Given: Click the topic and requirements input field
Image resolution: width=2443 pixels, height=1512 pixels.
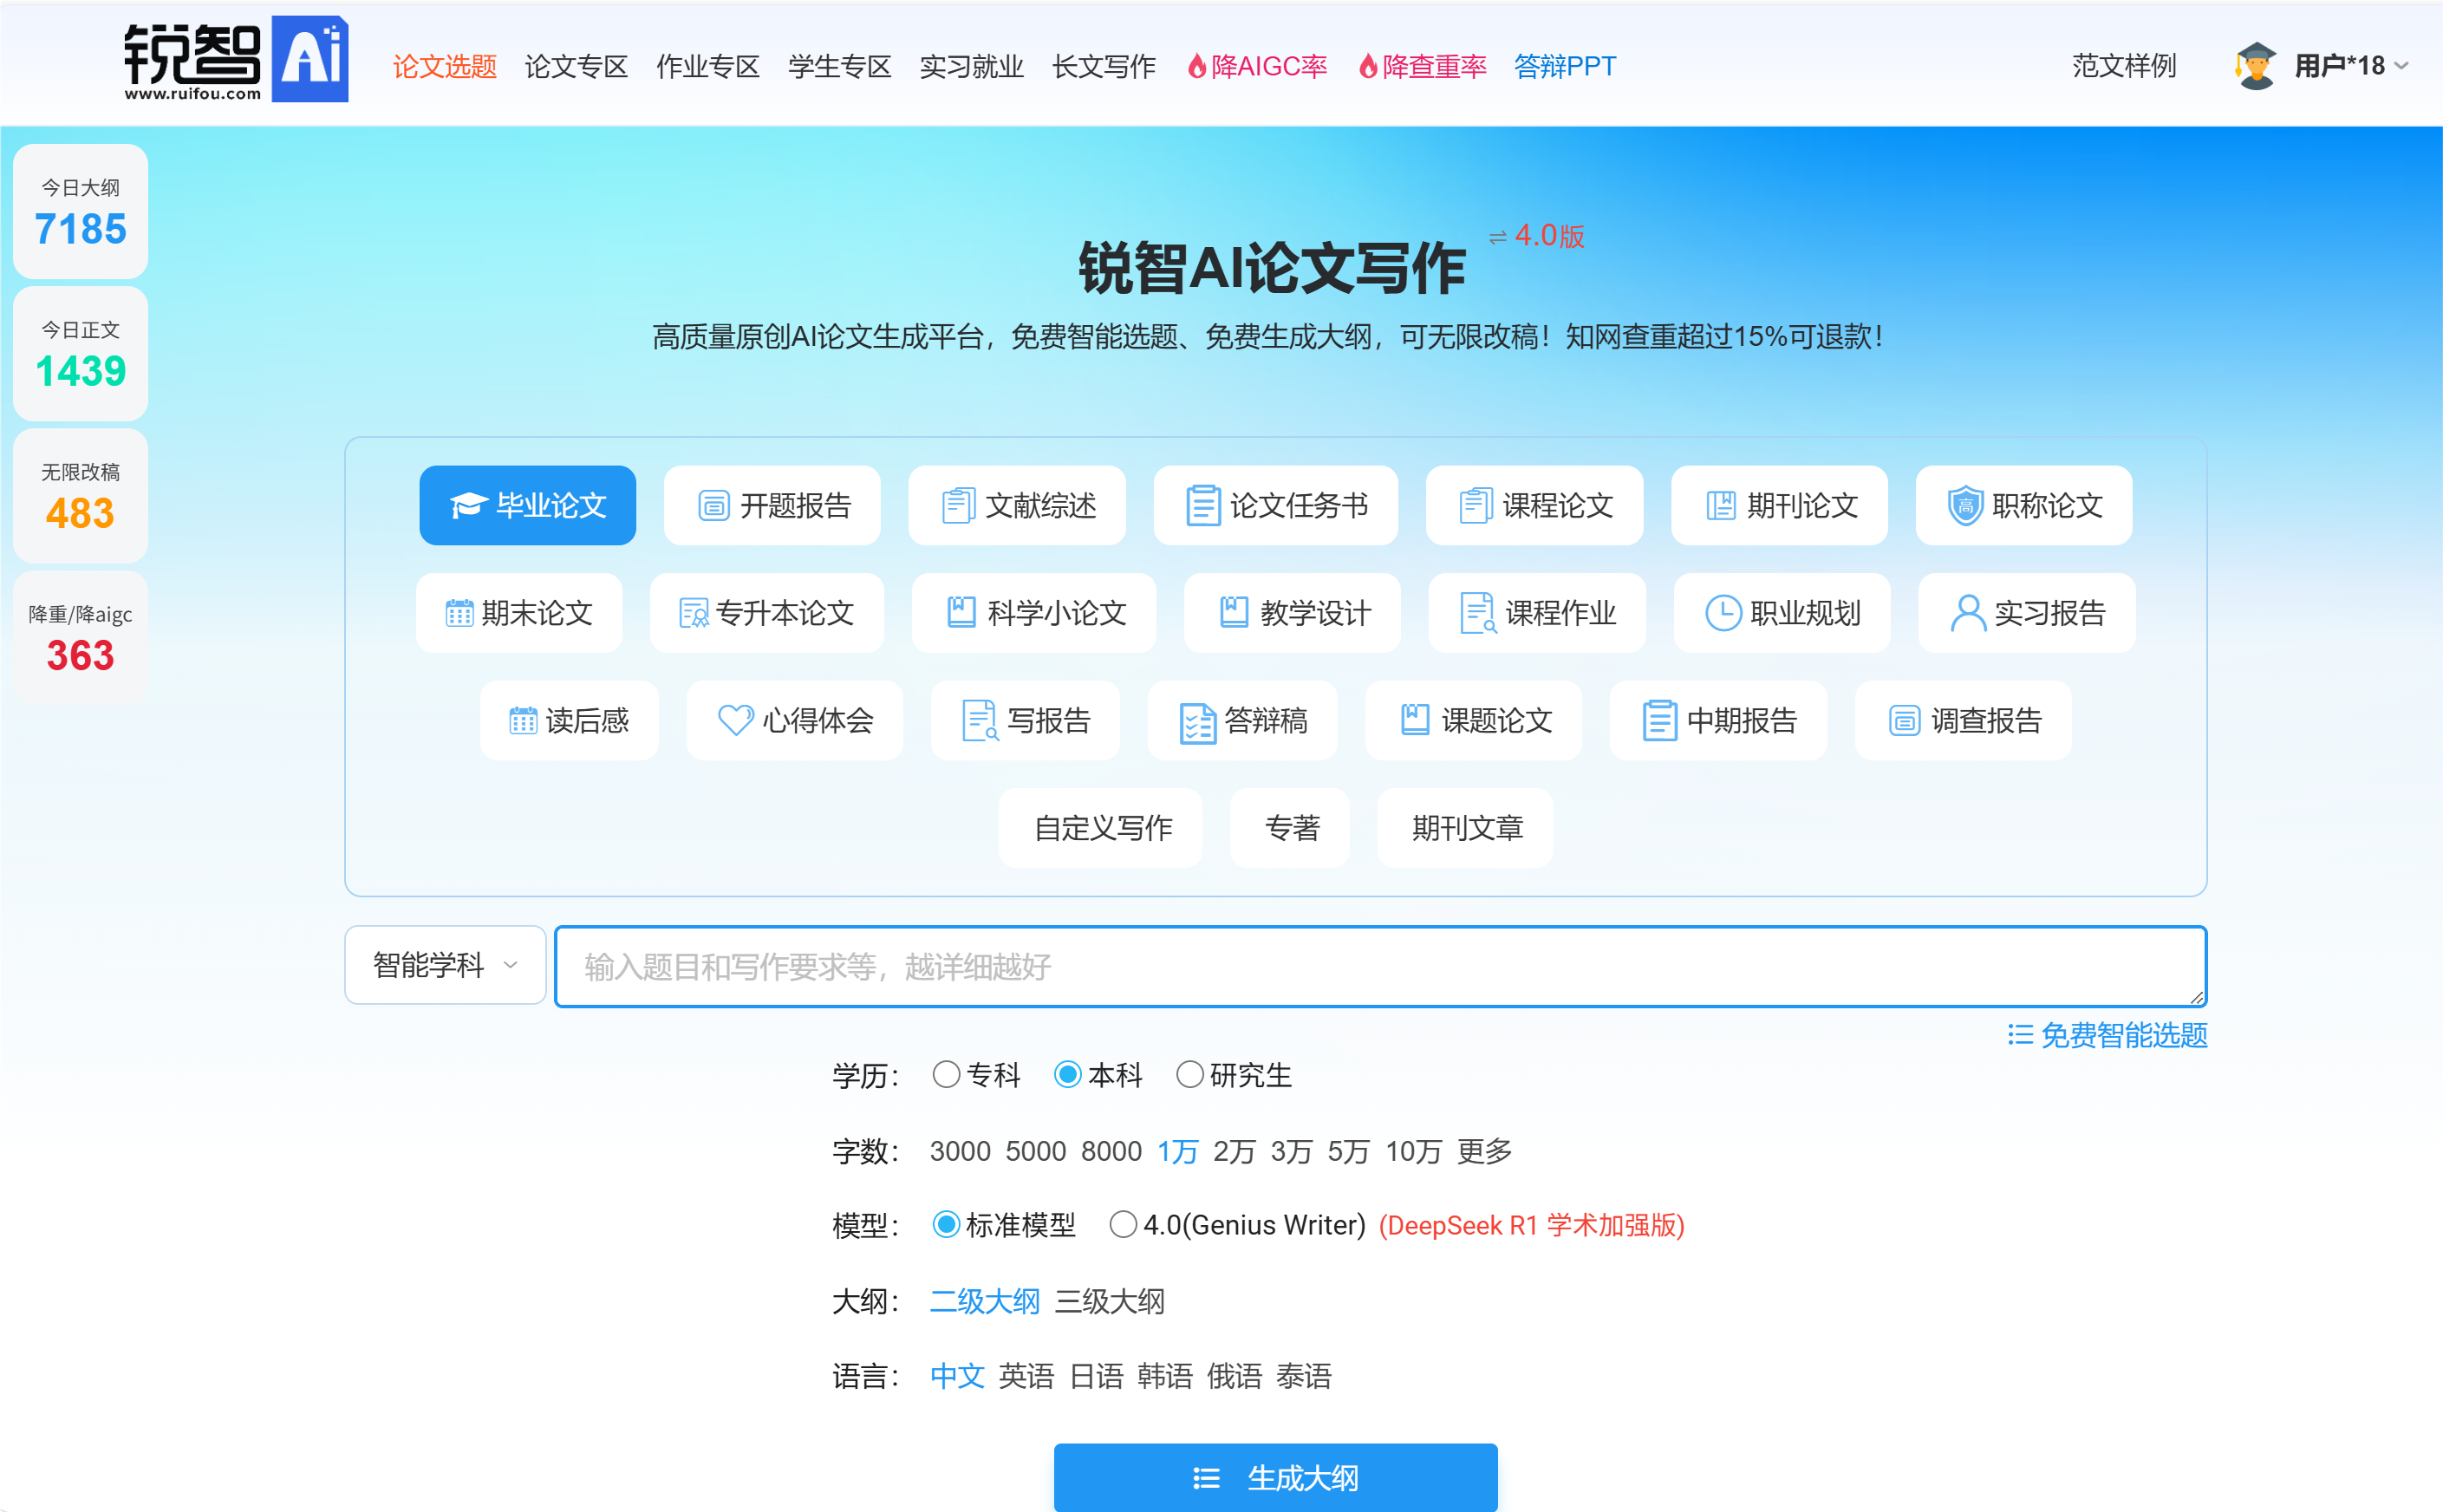Looking at the screenshot, I should click(1380, 966).
